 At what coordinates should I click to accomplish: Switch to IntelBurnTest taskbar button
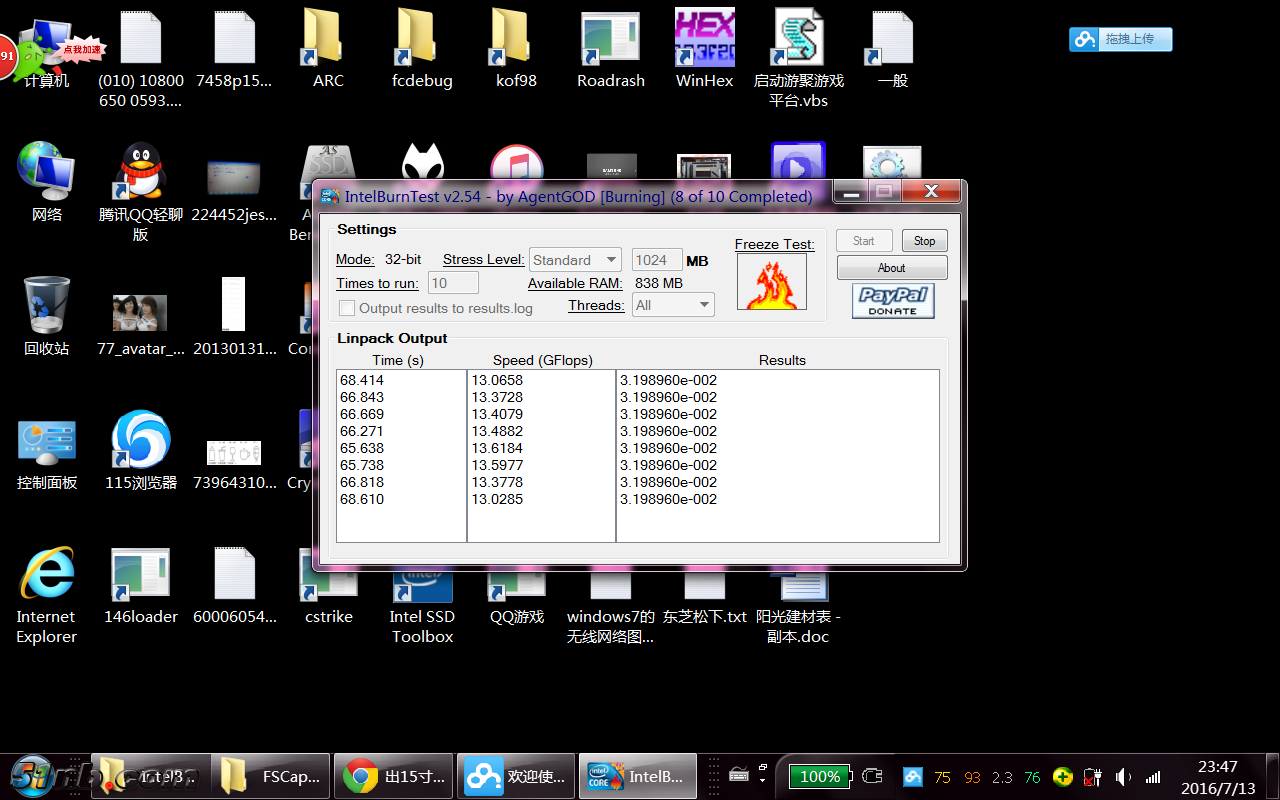pyautogui.click(x=637, y=776)
